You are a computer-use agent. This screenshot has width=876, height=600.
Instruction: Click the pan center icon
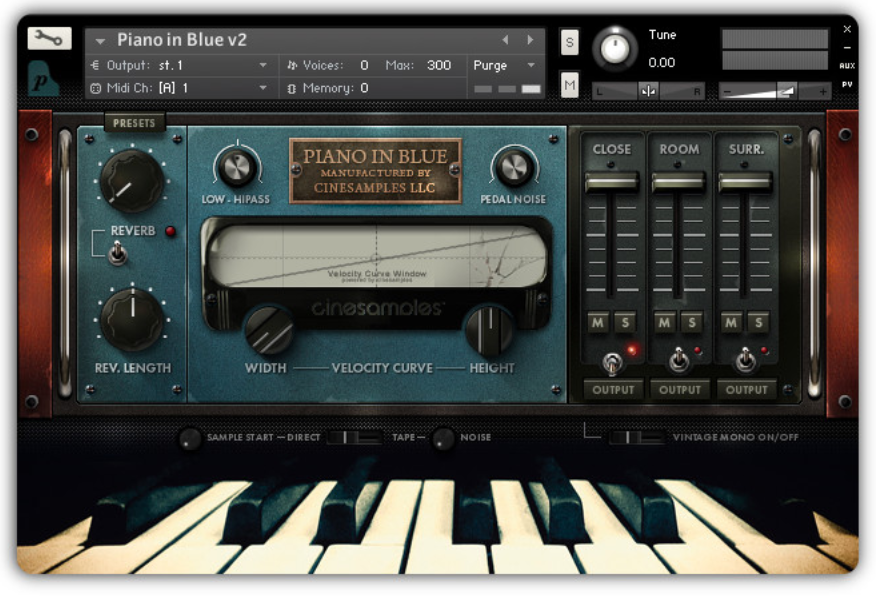[648, 91]
